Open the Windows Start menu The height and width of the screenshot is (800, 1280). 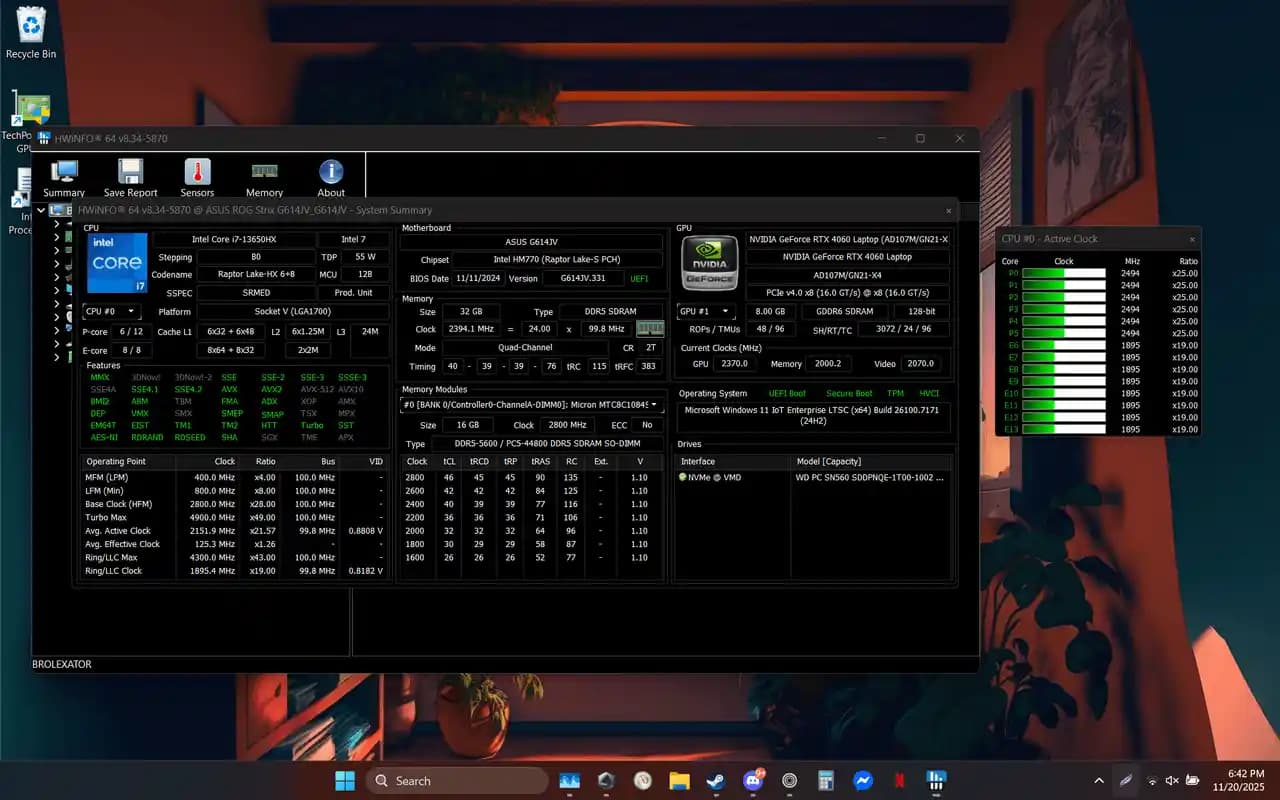344,780
